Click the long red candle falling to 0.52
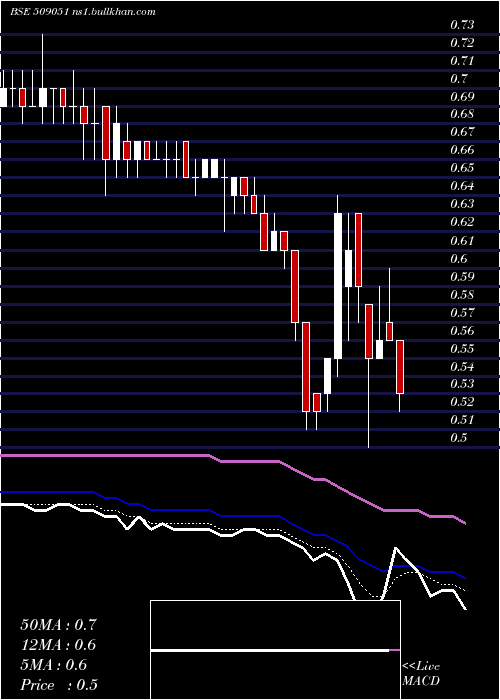 click(306, 367)
